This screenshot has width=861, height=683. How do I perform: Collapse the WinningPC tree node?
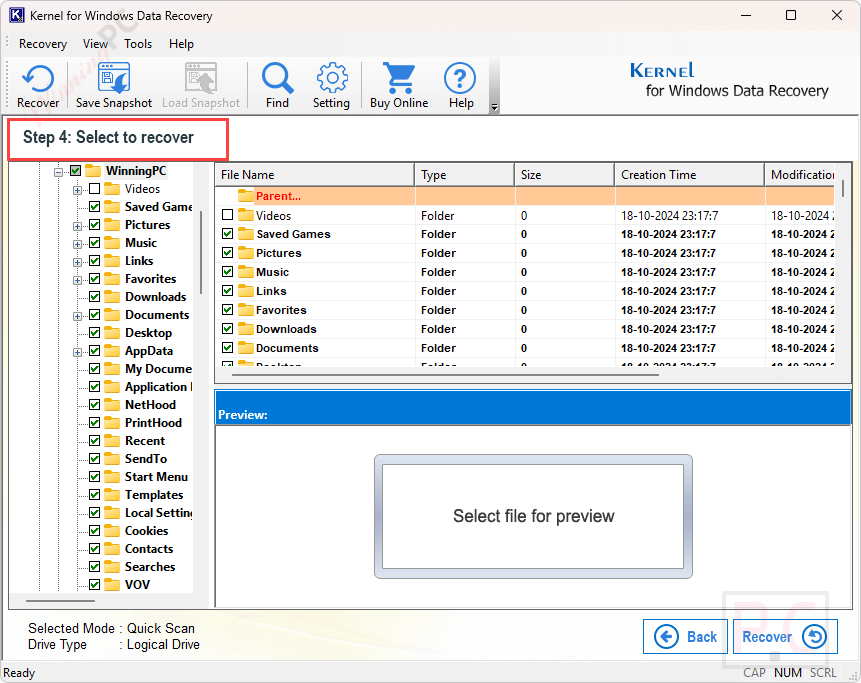pyautogui.click(x=58, y=172)
